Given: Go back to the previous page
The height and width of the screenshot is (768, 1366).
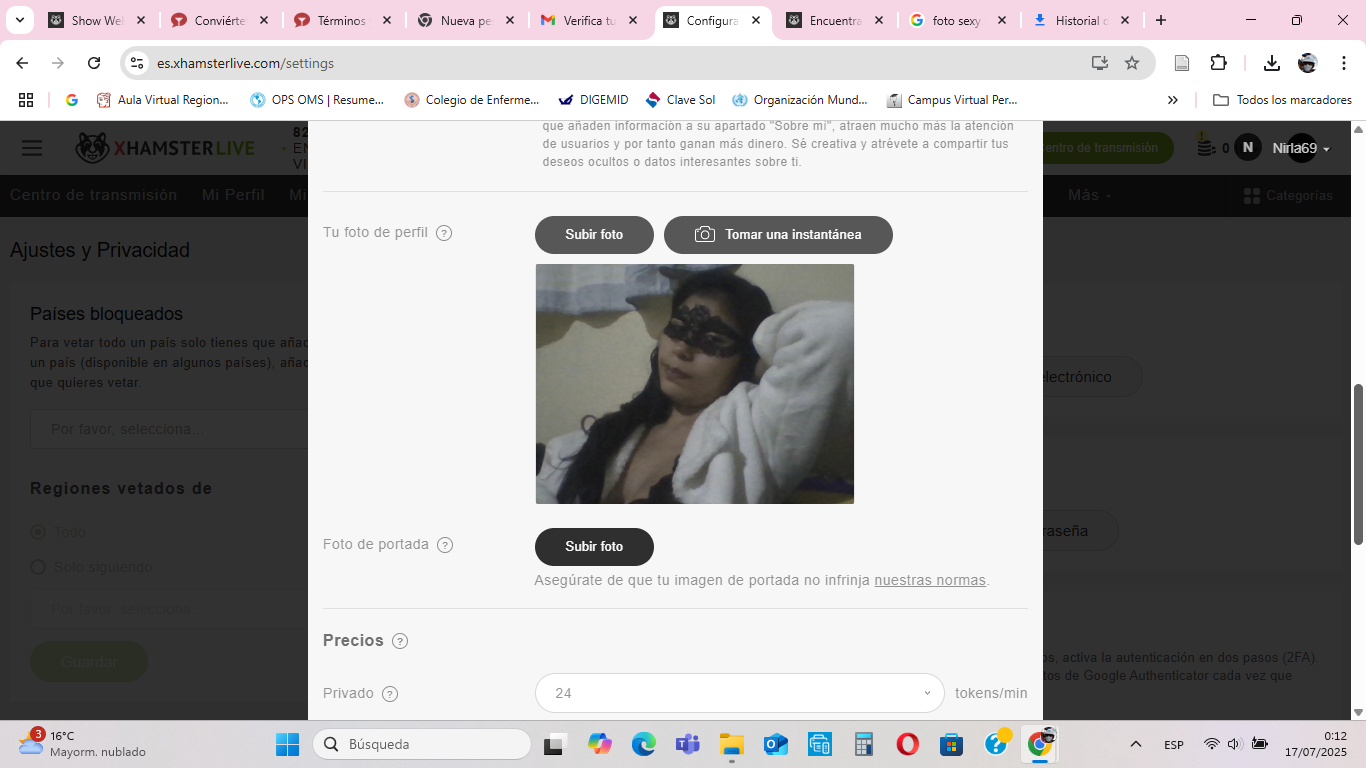Looking at the screenshot, I should point(22,63).
